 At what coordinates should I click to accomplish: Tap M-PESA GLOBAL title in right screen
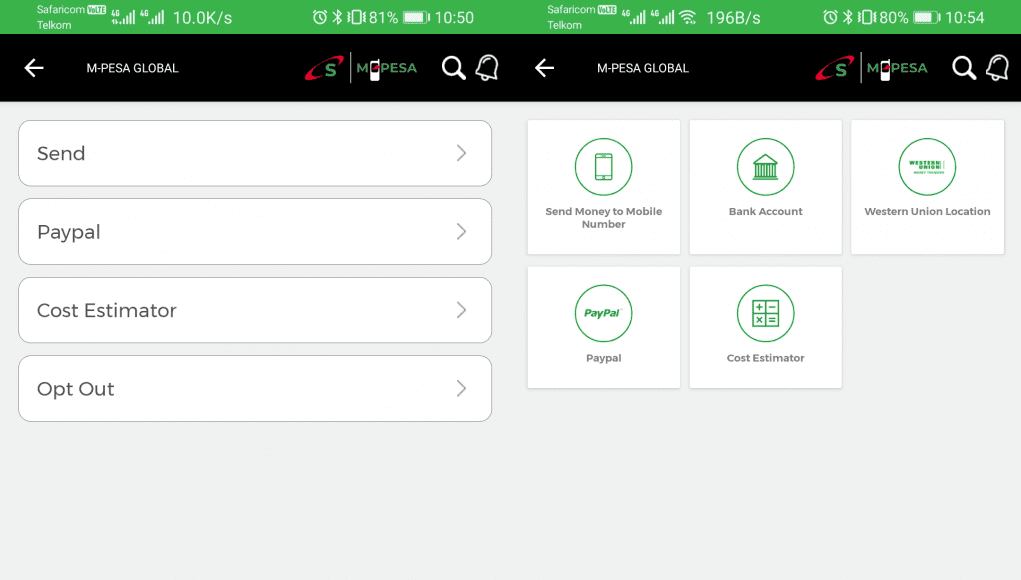click(x=643, y=68)
